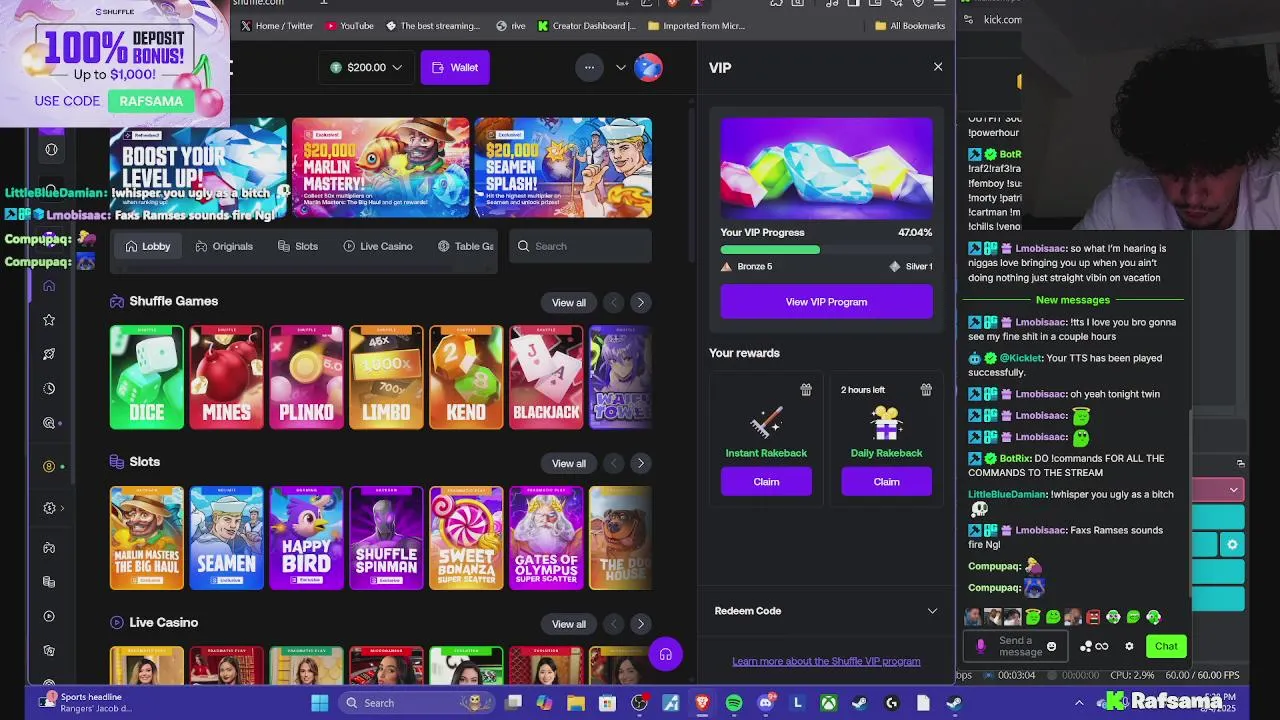
Task: Click the Wallet button
Action: tap(455, 68)
